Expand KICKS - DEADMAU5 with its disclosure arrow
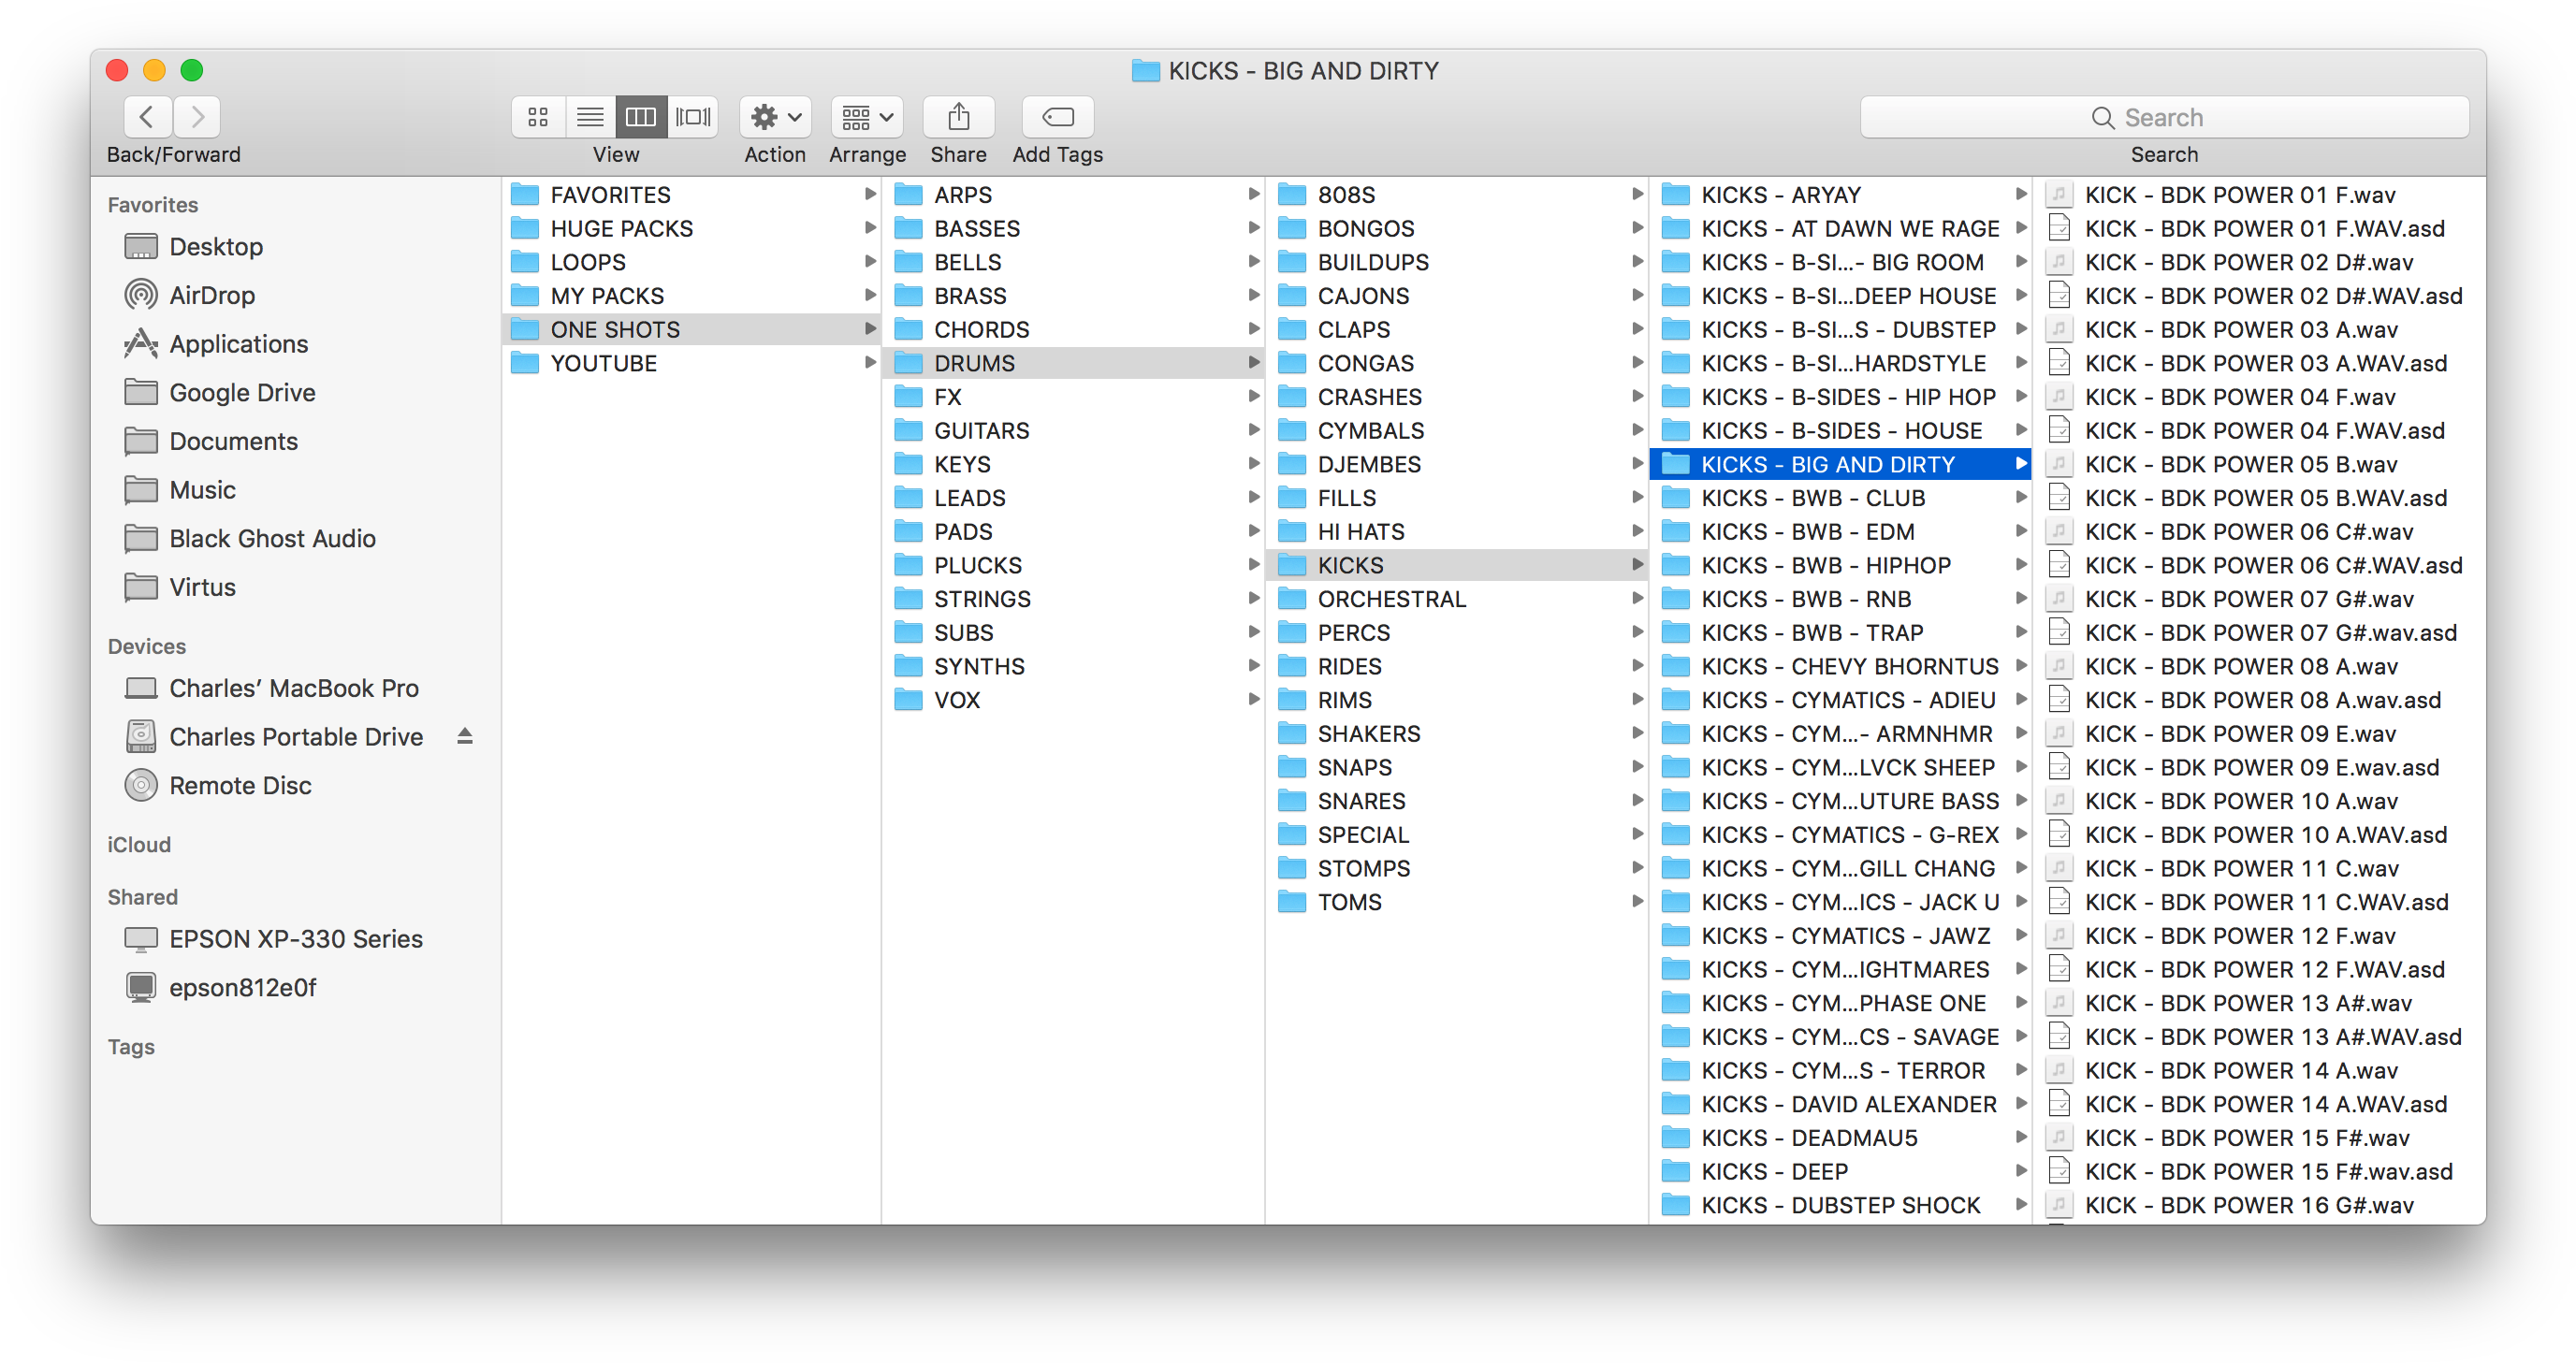The image size is (2576, 1363). (2022, 1137)
